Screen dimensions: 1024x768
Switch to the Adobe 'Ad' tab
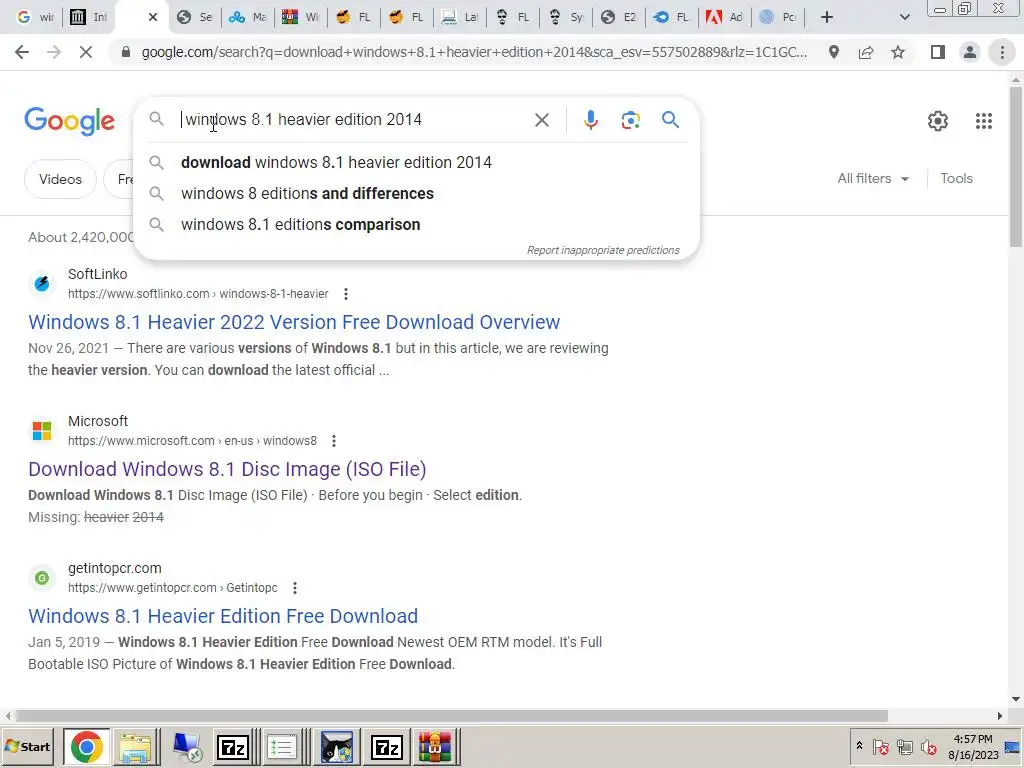pos(724,17)
